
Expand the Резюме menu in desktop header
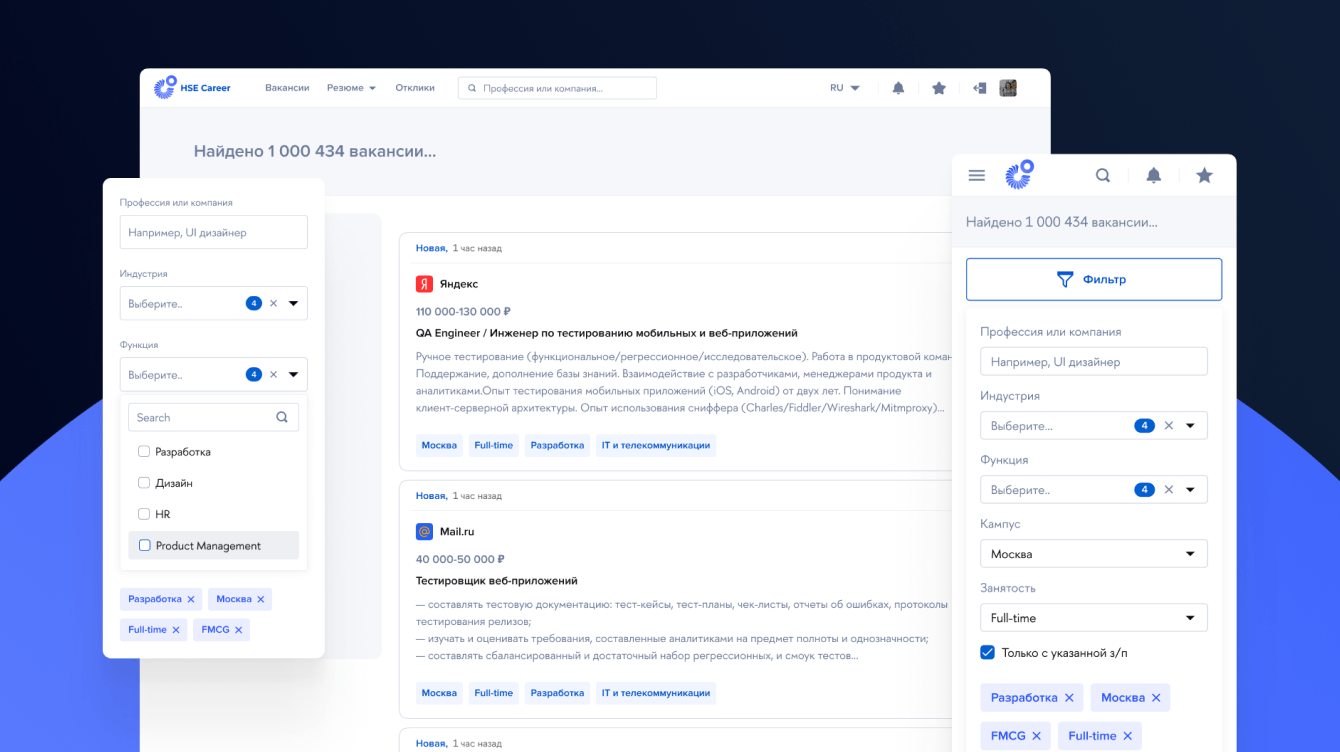[x=351, y=88]
